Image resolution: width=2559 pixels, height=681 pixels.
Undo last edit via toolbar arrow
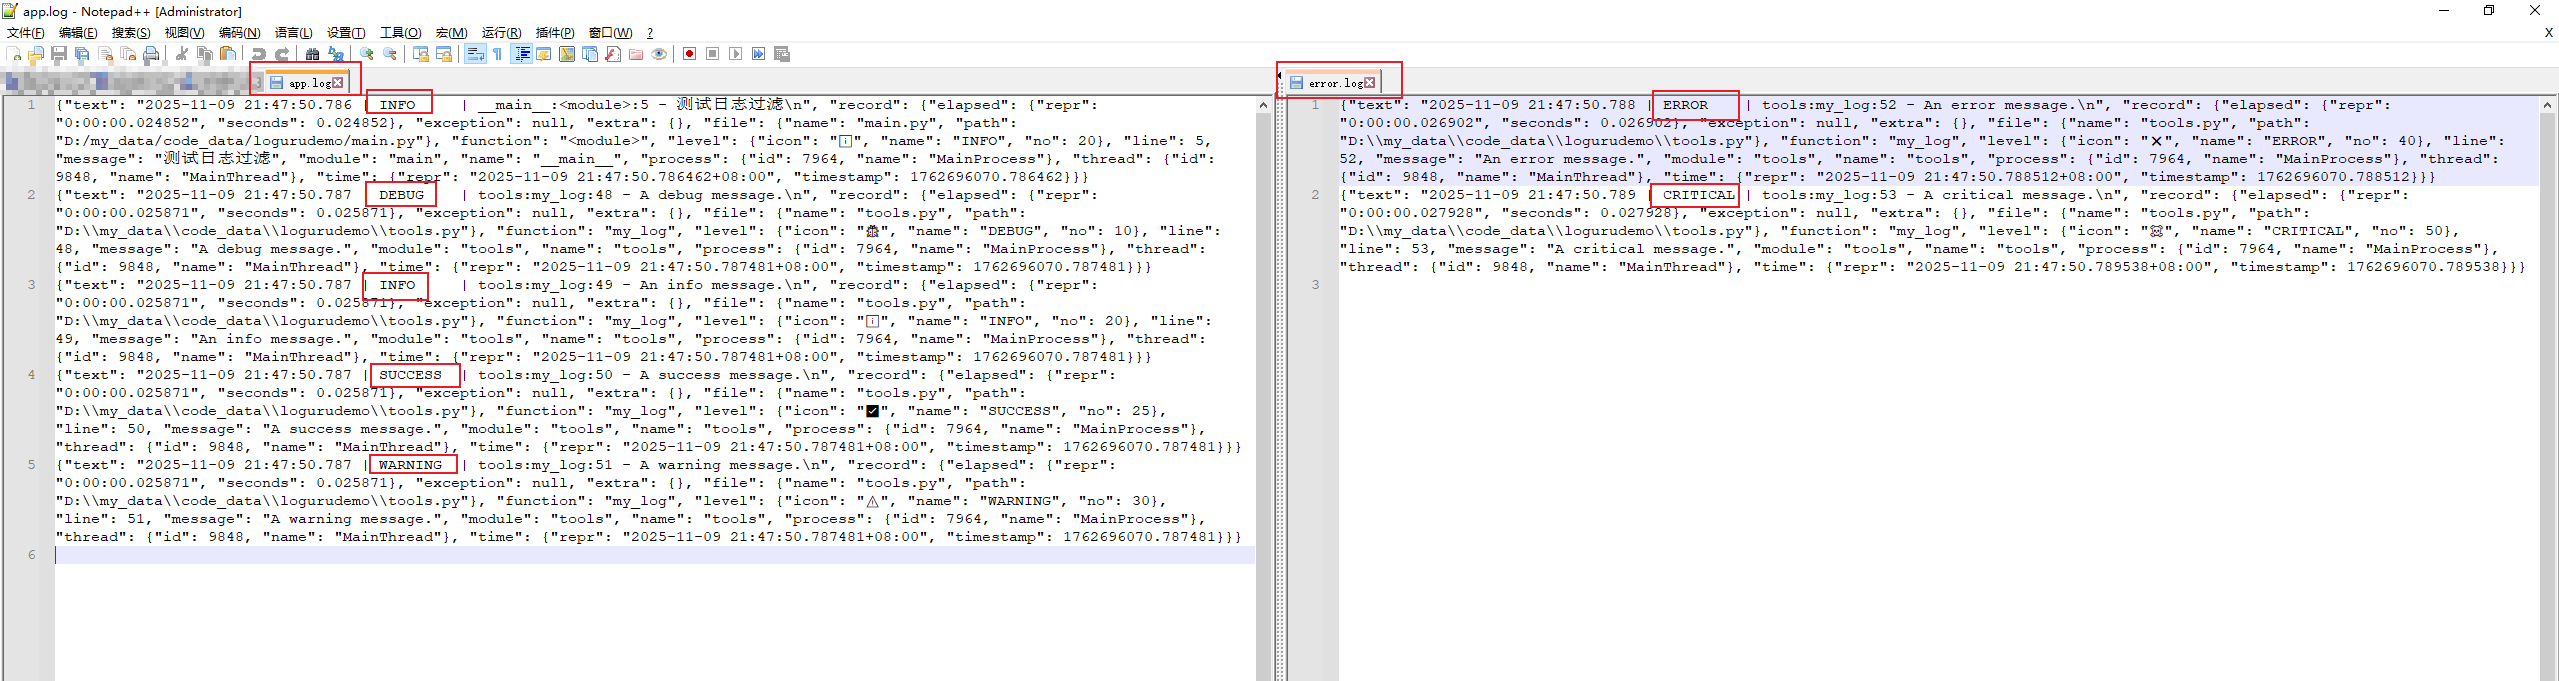coord(259,54)
